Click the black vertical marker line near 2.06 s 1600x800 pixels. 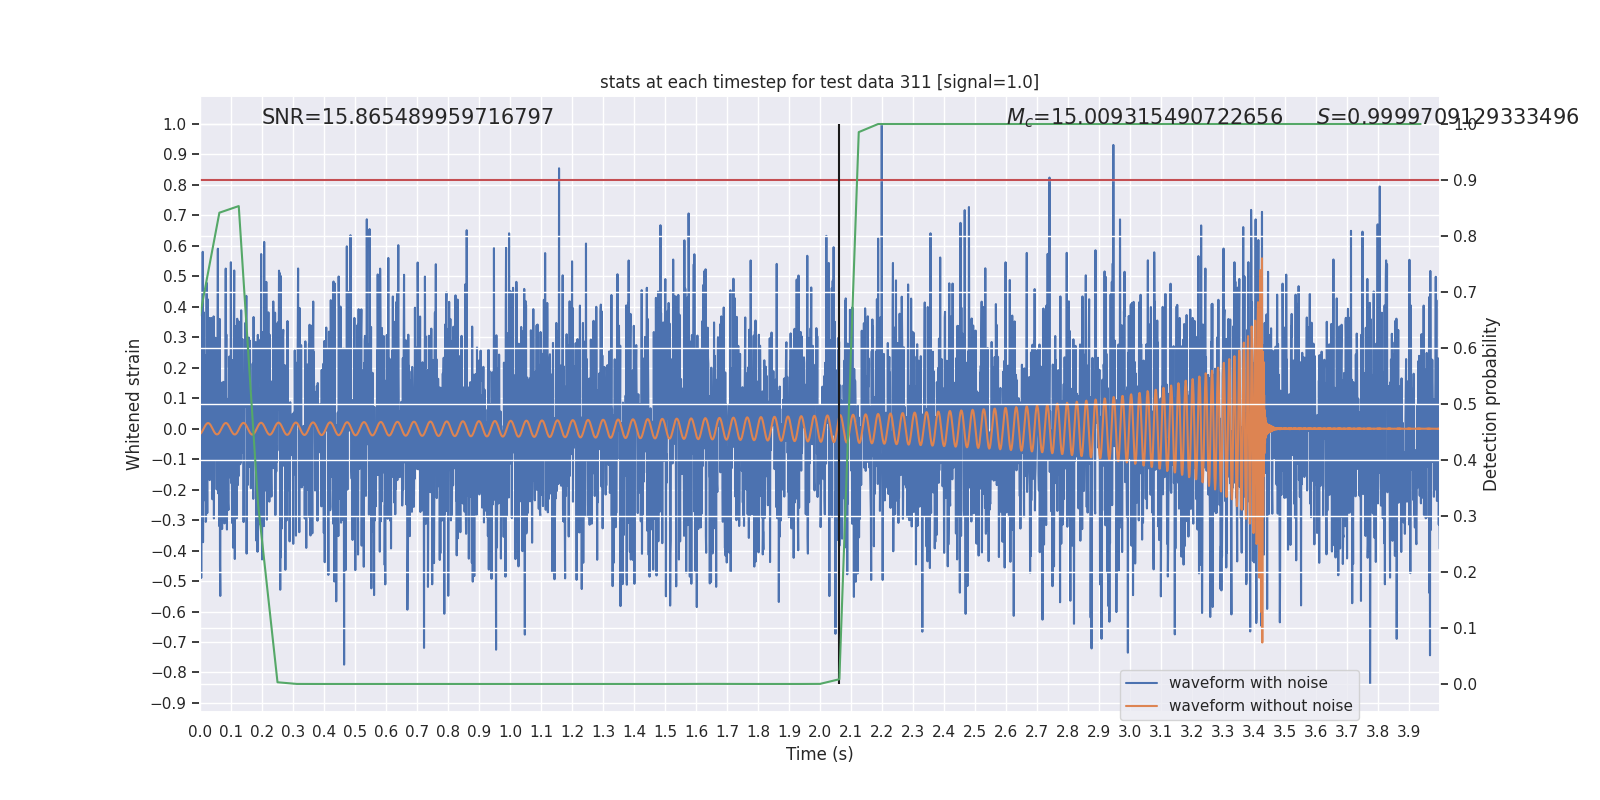[x=839, y=404]
